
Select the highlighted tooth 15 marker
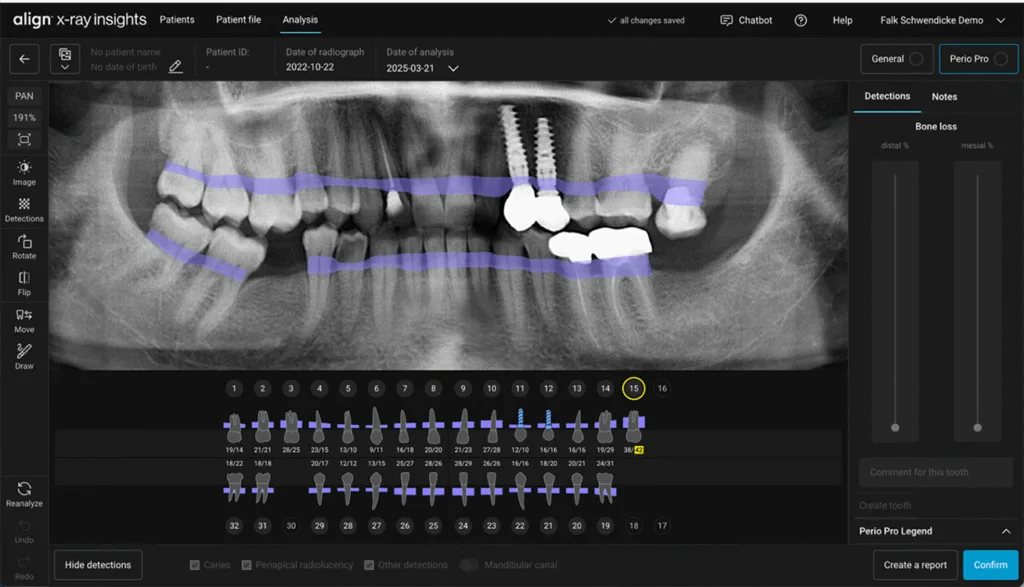point(633,388)
